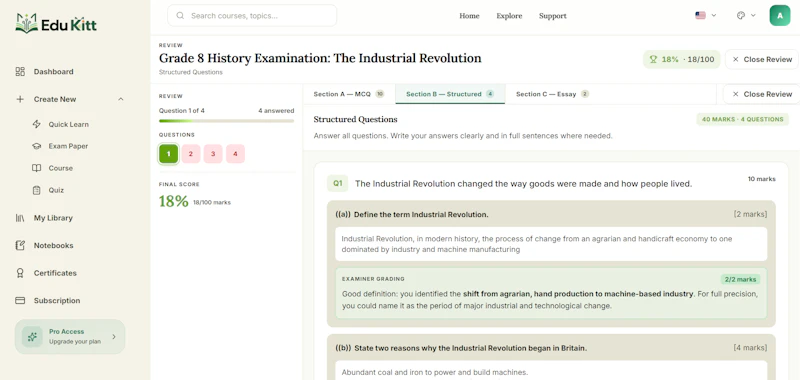This screenshot has width=800, height=380.
Task: Click the exam title heading
Action: (320, 58)
